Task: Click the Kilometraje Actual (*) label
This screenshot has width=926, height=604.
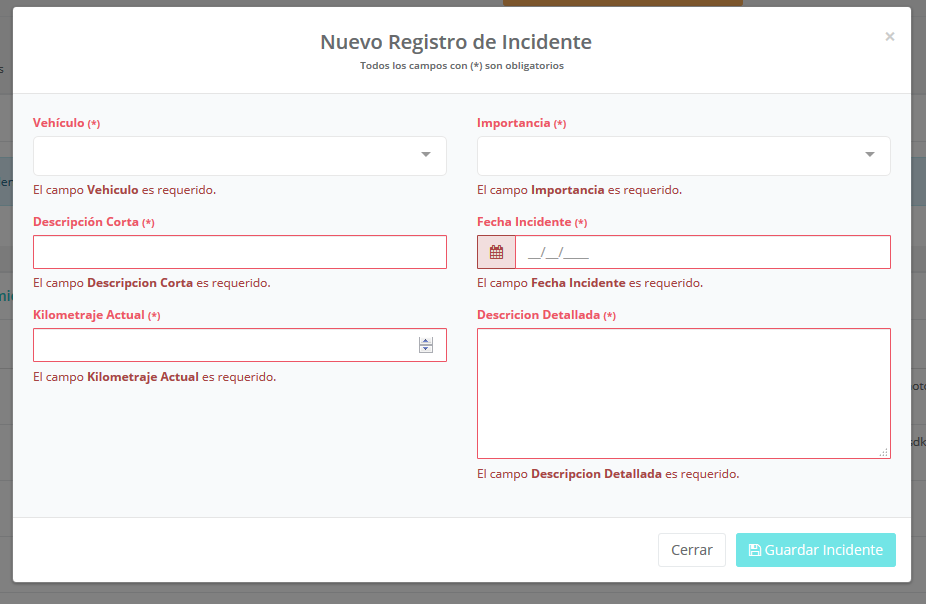Action: pyautogui.click(x=96, y=315)
